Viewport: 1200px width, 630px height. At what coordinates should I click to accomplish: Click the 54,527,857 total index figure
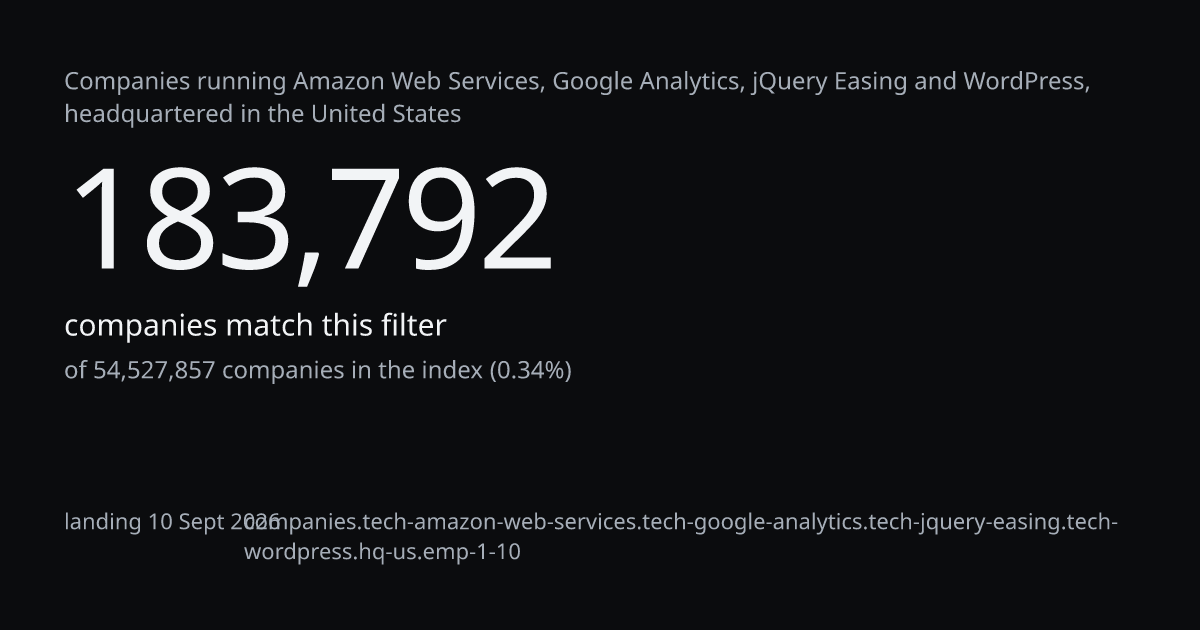[x=154, y=371]
